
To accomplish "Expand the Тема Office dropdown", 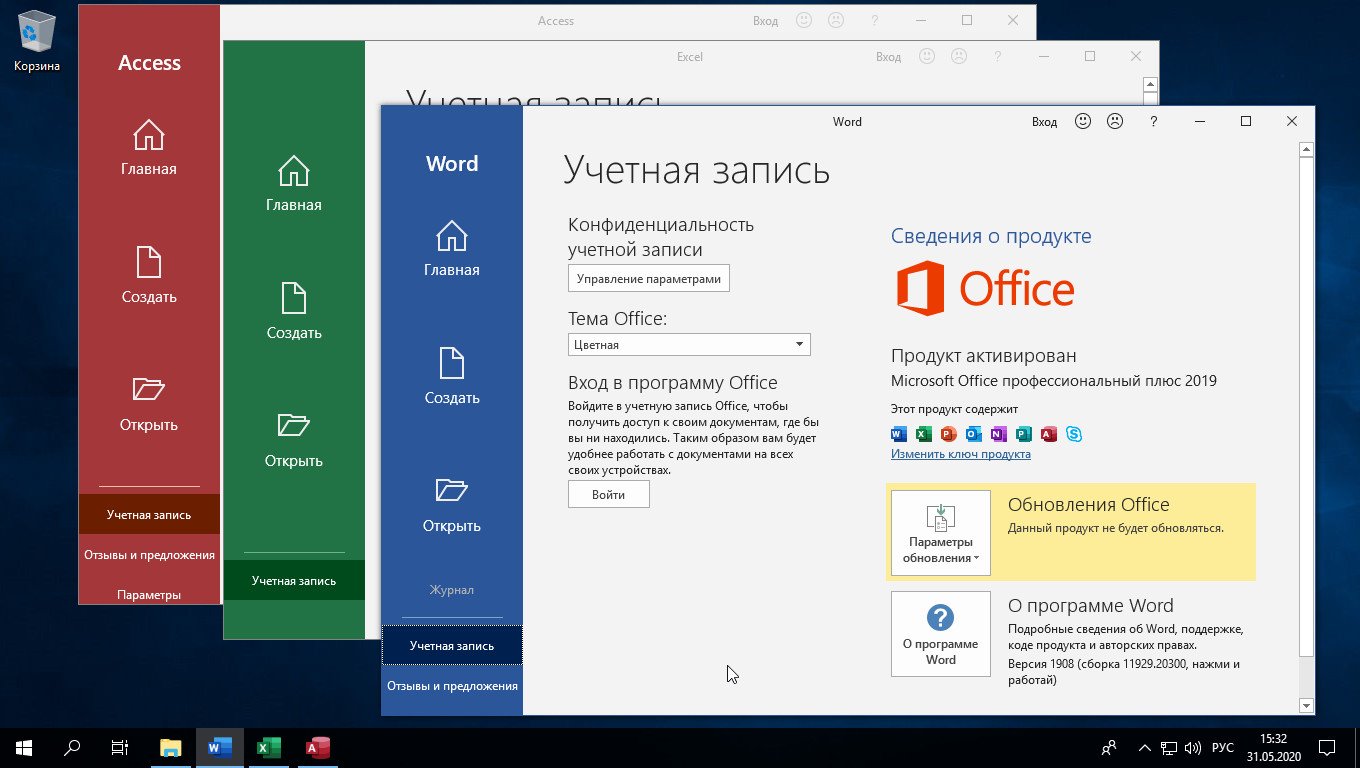I will (689, 344).
